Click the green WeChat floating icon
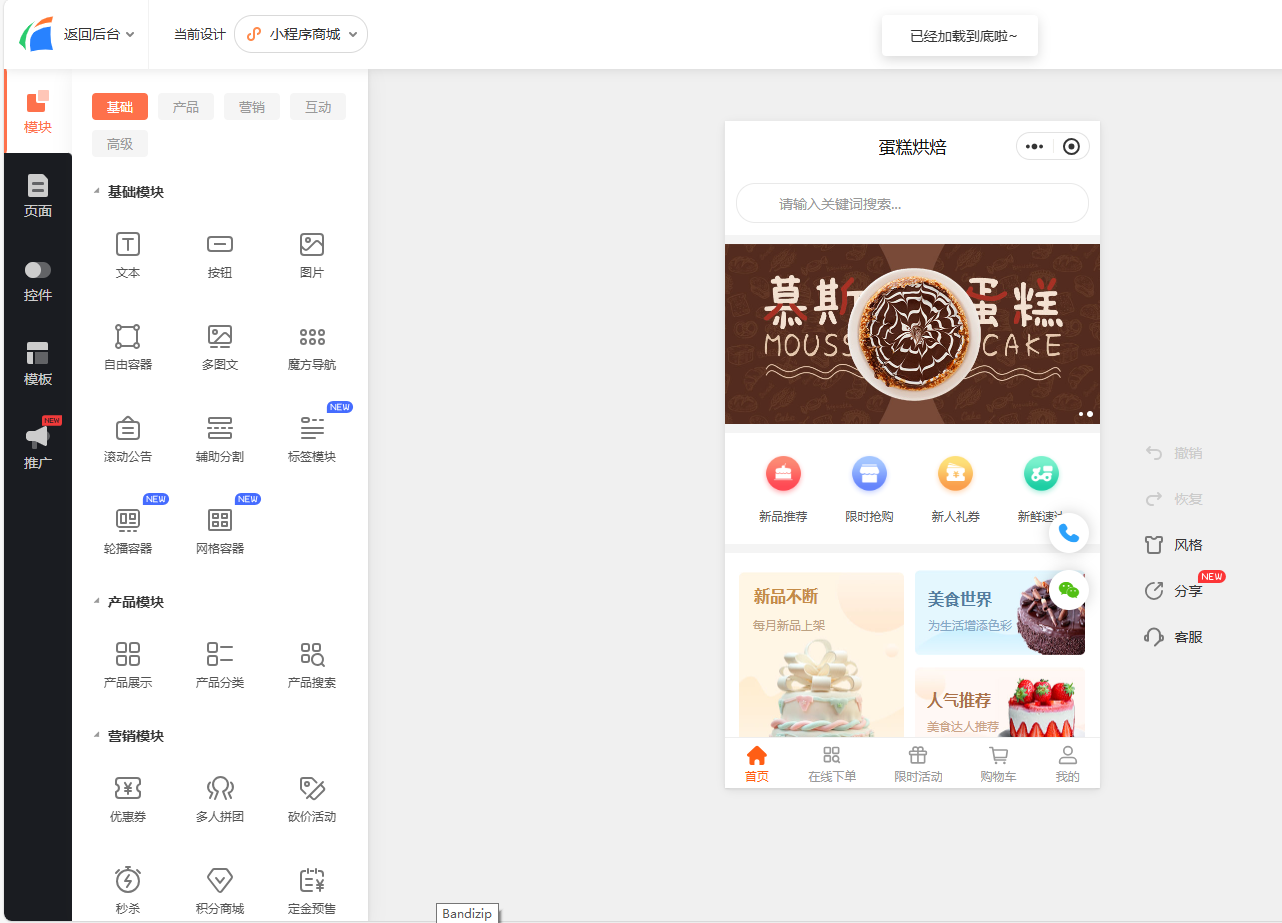The height and width of the screenshot is (923, 1282). click(1069, 589)
